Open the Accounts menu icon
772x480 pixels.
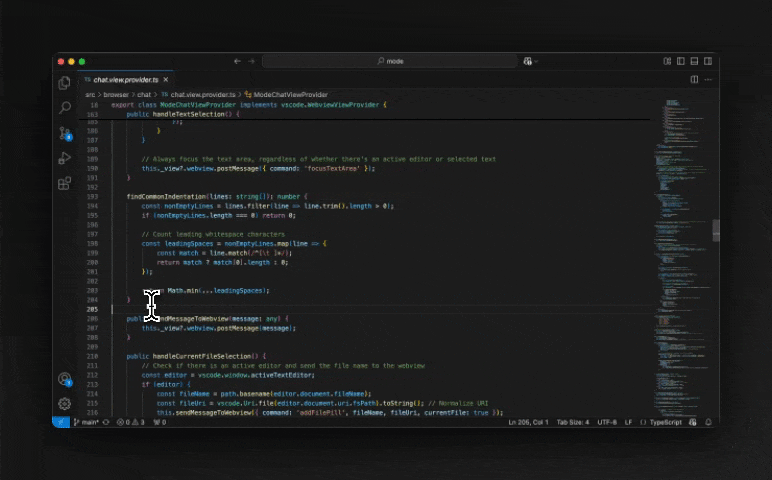click(64, 379)
